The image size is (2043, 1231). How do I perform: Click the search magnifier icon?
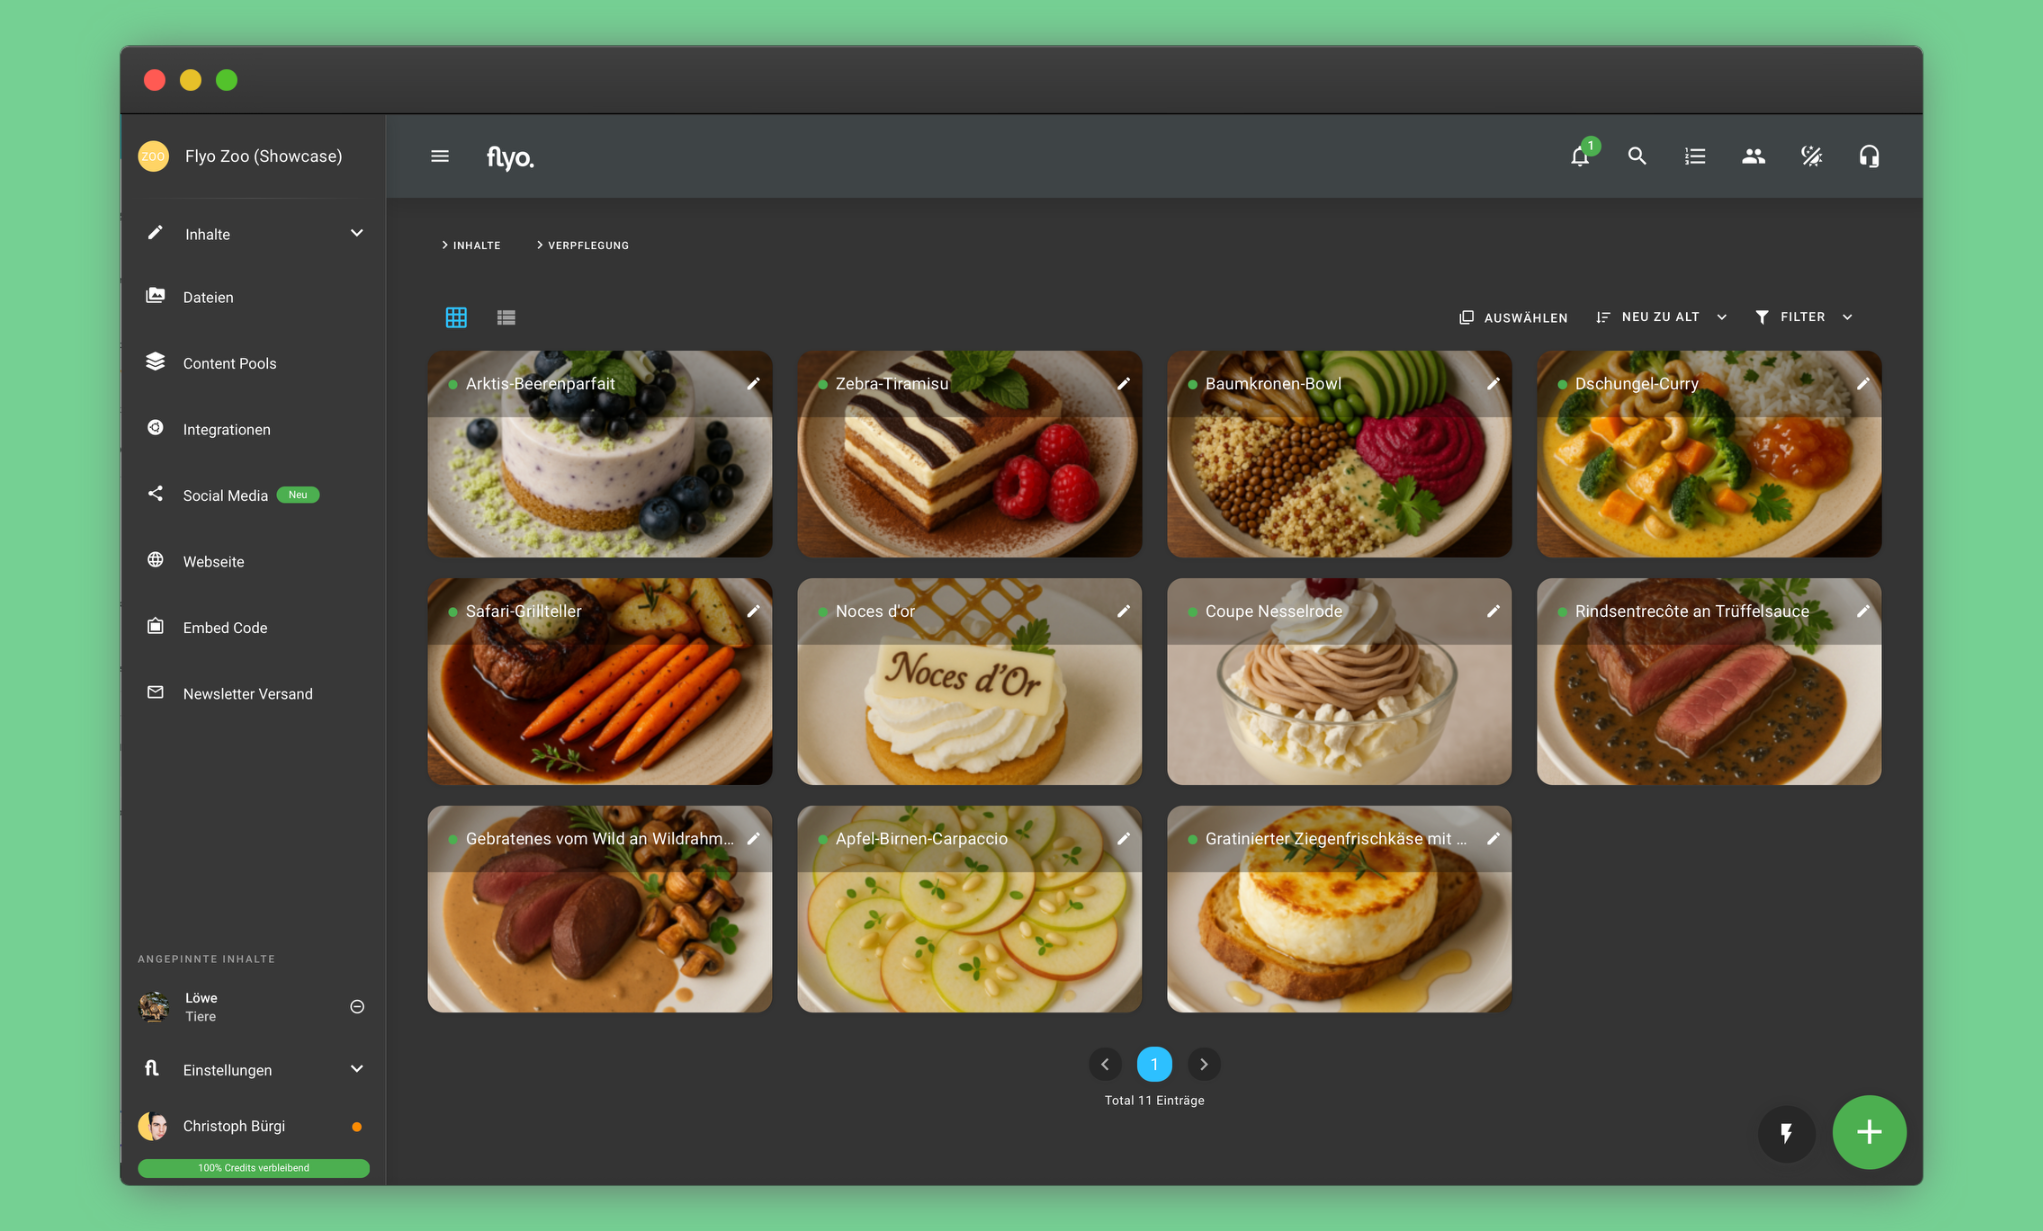tap(1637, 156)
